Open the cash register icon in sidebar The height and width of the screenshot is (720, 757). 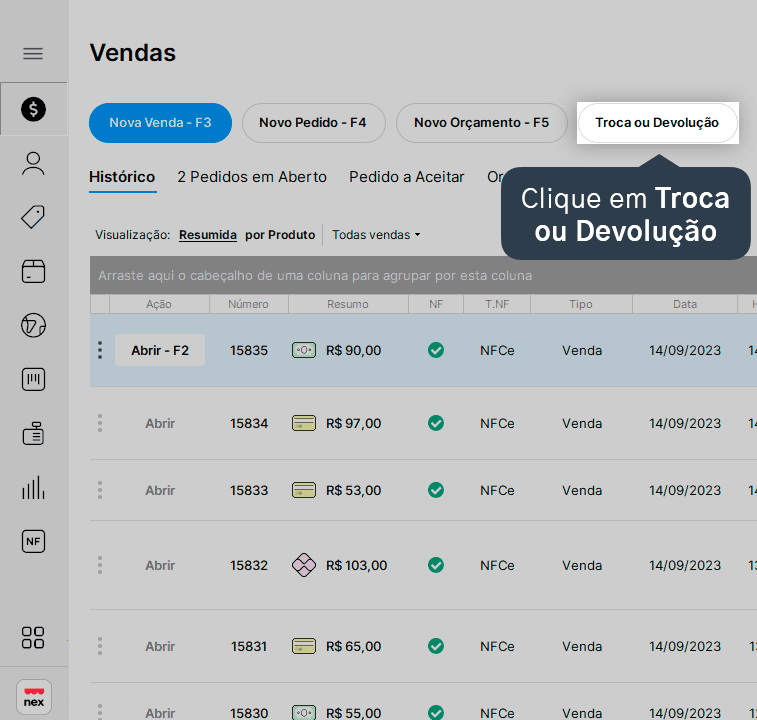(33, 433)
